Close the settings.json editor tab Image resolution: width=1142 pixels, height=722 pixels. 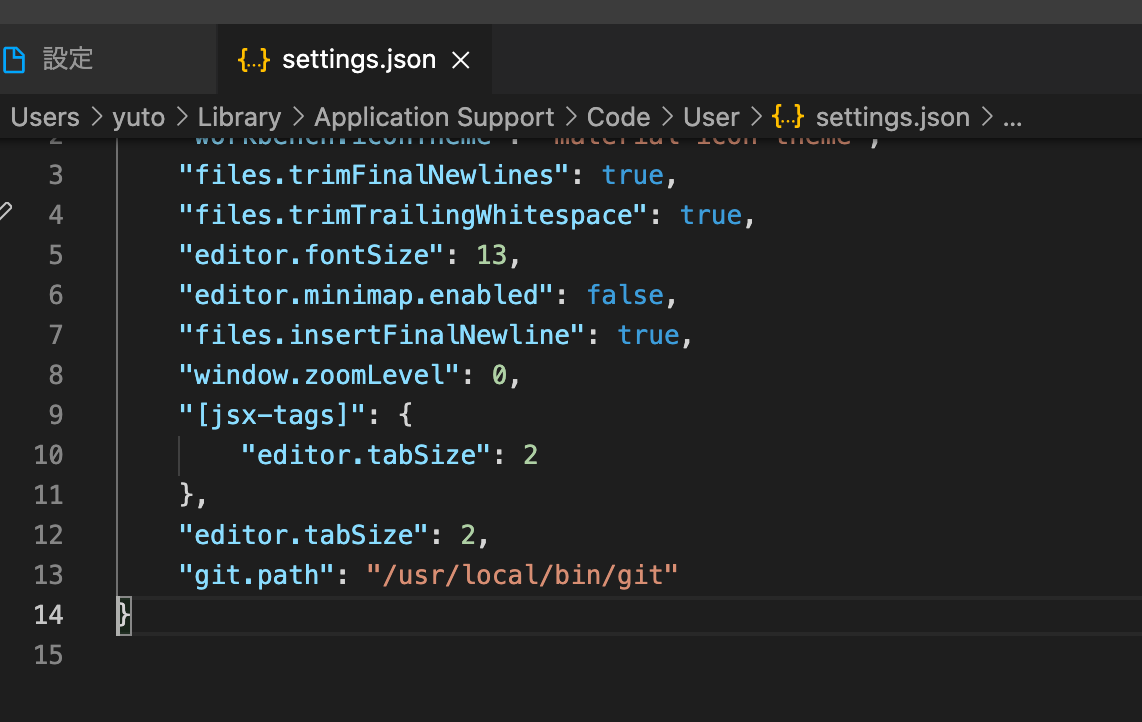pos(461,60)
